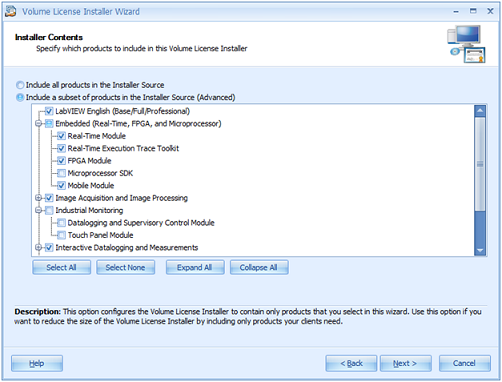Check the Industrial Monitoring checkbox
This screenshot has width=502, height=382.
pos(49,210)
